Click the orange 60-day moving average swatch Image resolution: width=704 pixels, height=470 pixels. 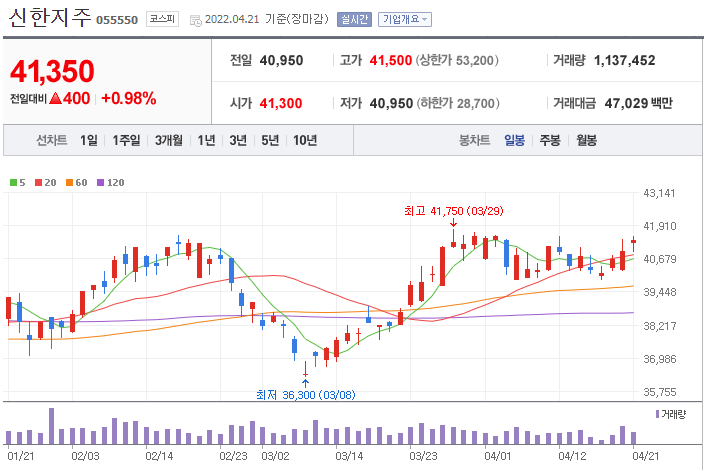[x=69, y=182]
